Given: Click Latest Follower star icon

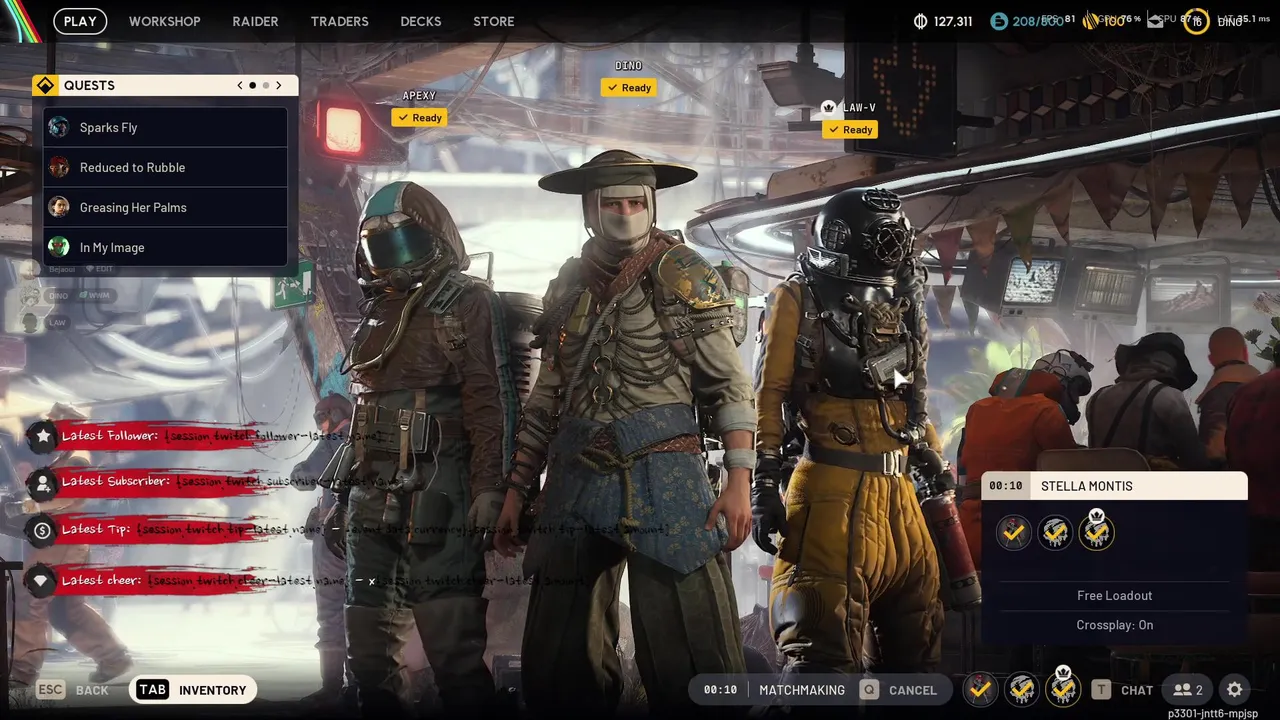Looking at the screenshot, I should click(42, 435).
